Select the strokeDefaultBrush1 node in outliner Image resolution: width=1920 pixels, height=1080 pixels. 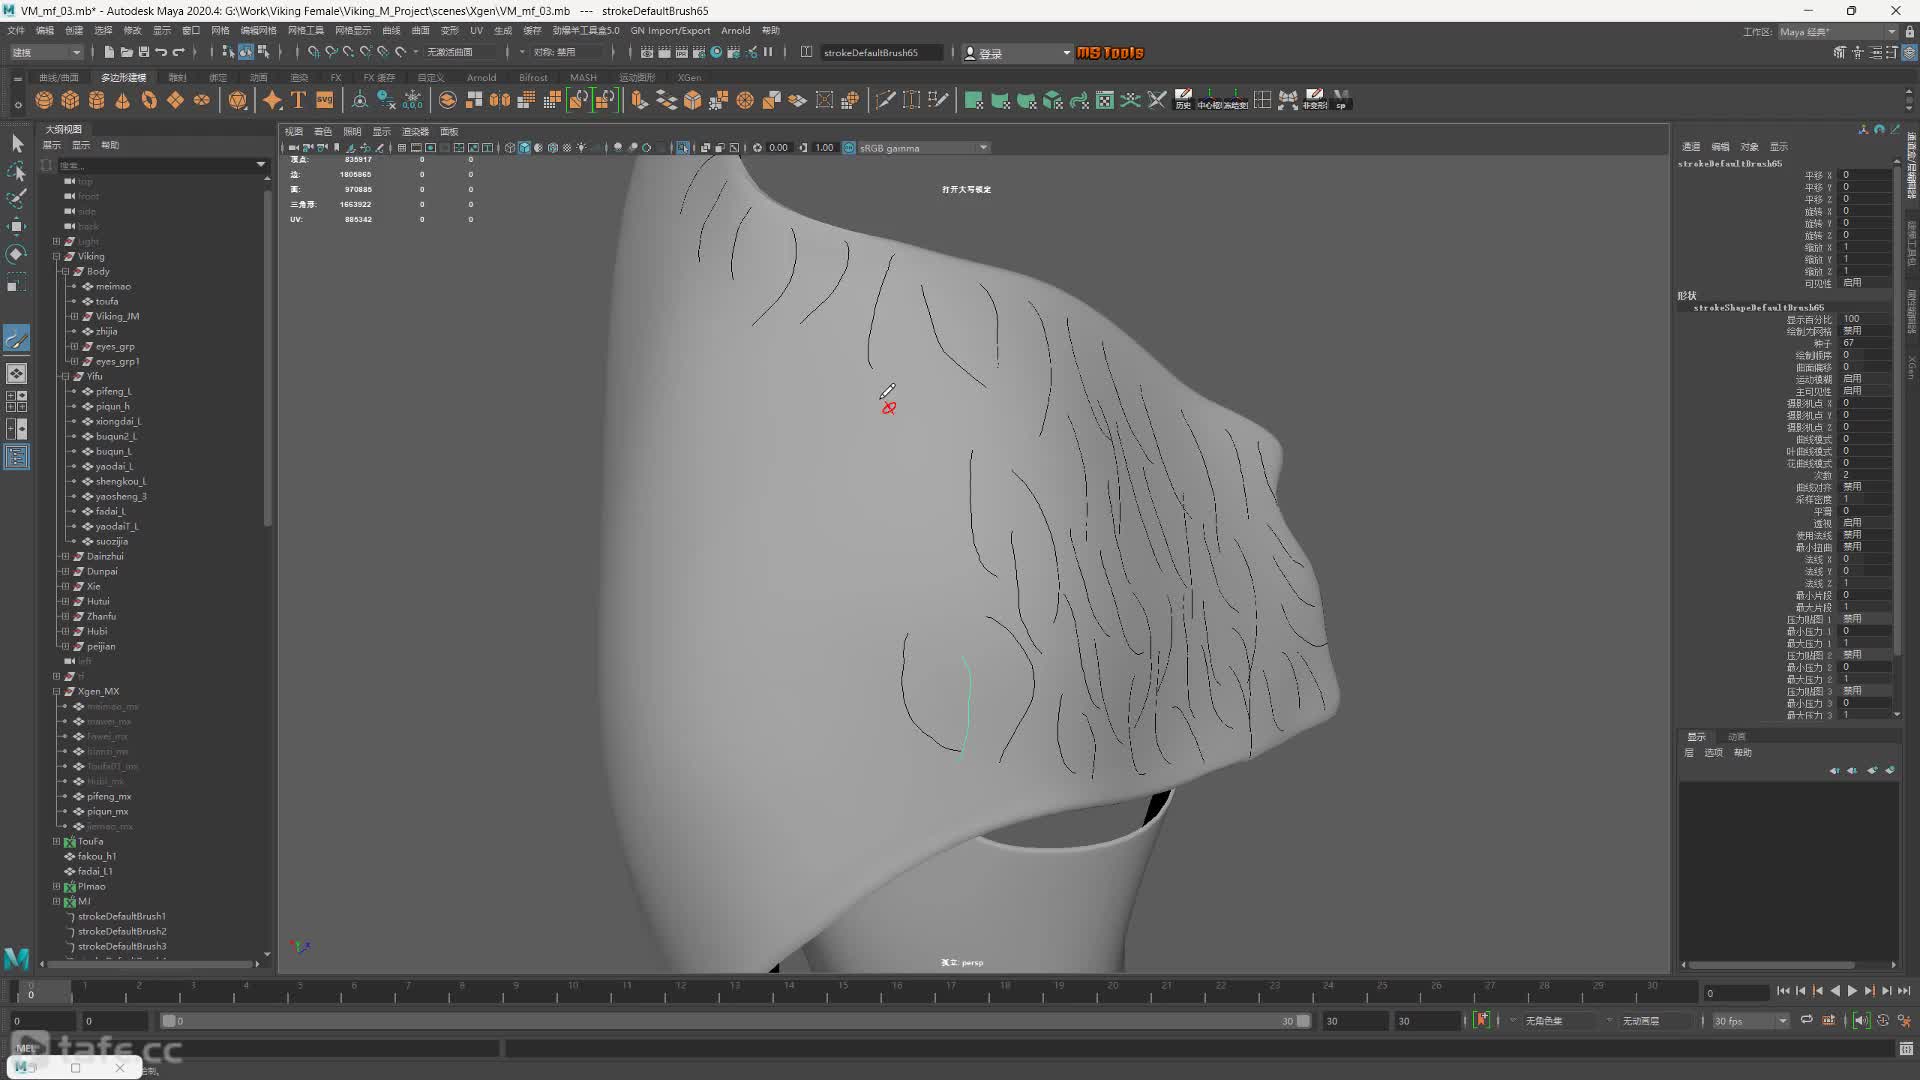[122, 917]
